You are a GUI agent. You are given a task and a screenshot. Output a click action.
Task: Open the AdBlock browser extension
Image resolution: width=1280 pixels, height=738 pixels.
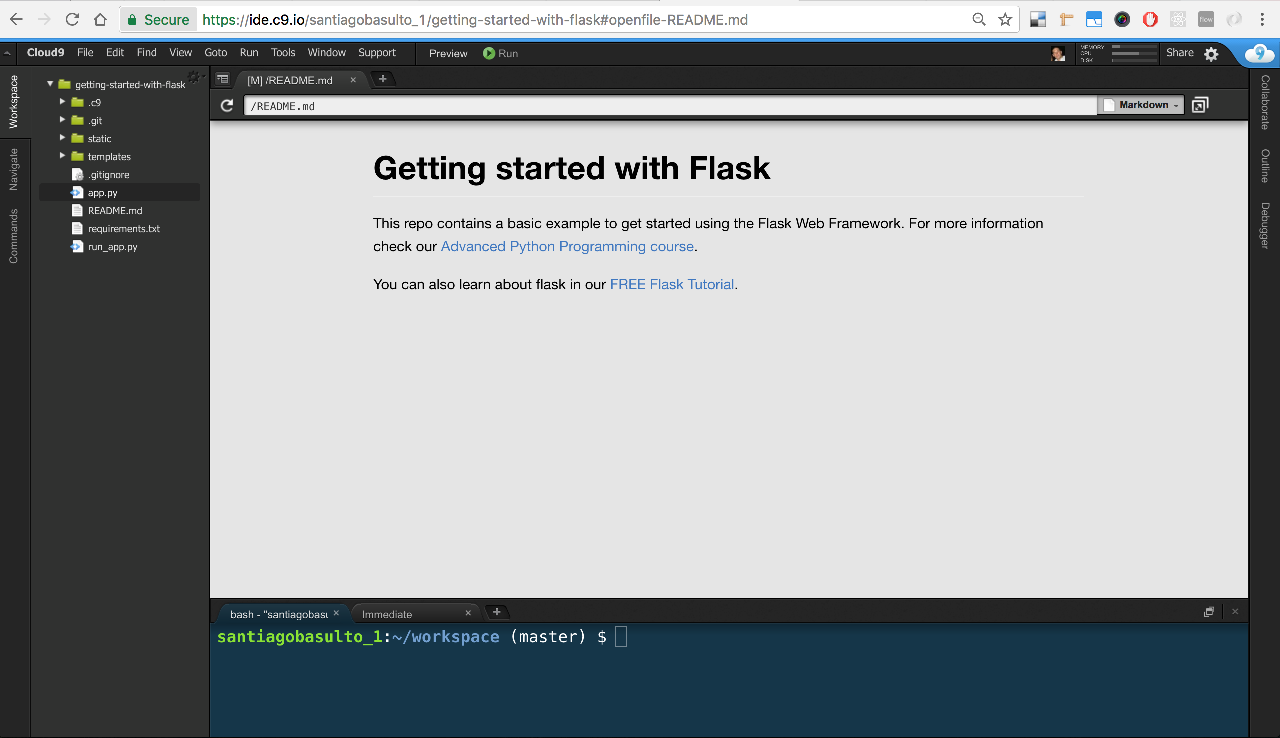1150,18
